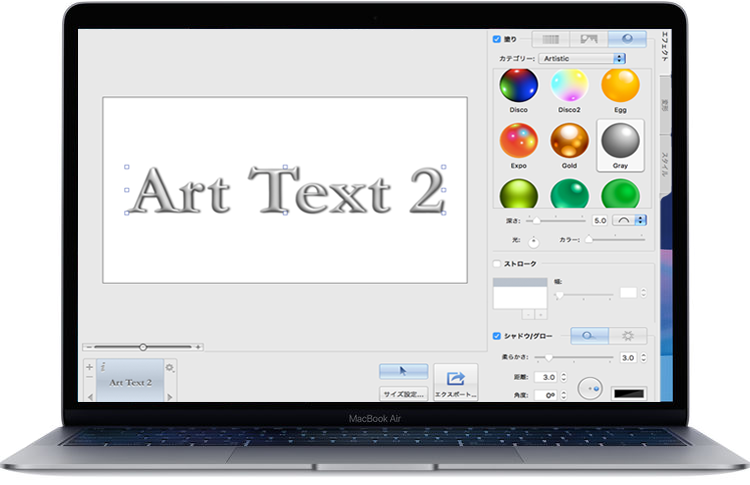Go to next layer with right arrow

coord(170,397)
